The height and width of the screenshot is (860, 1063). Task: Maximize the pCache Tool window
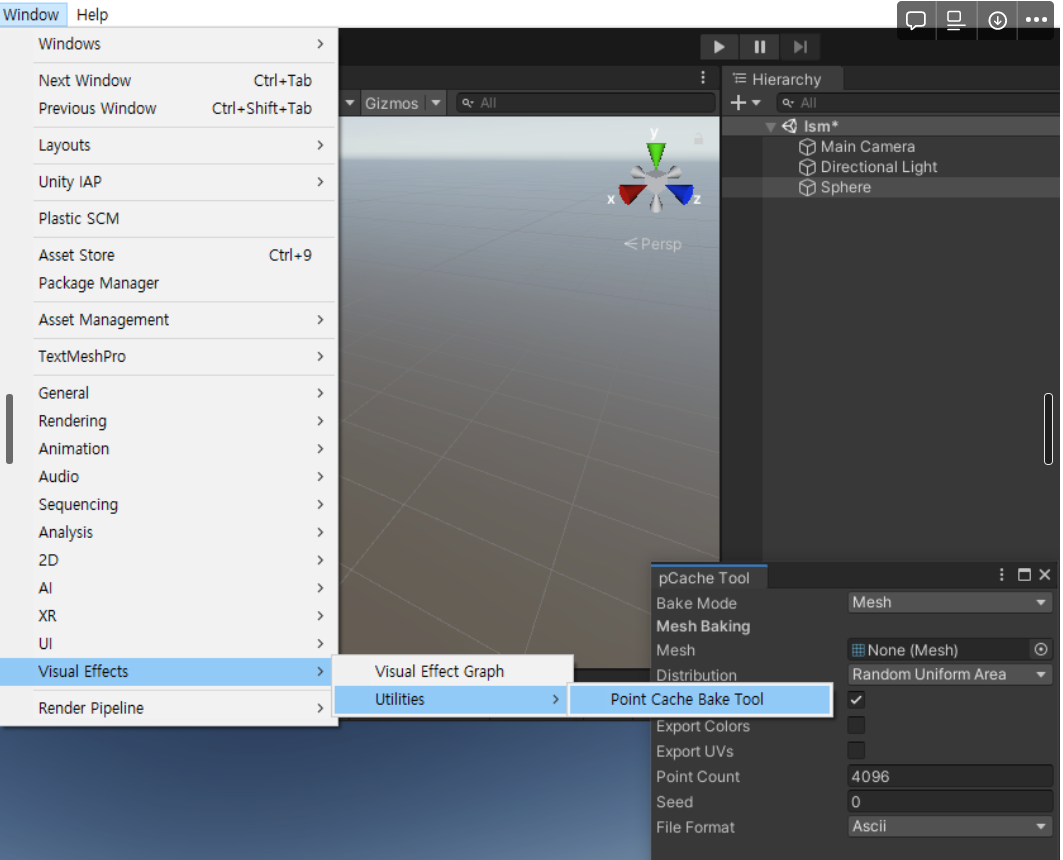[1024, 575]
